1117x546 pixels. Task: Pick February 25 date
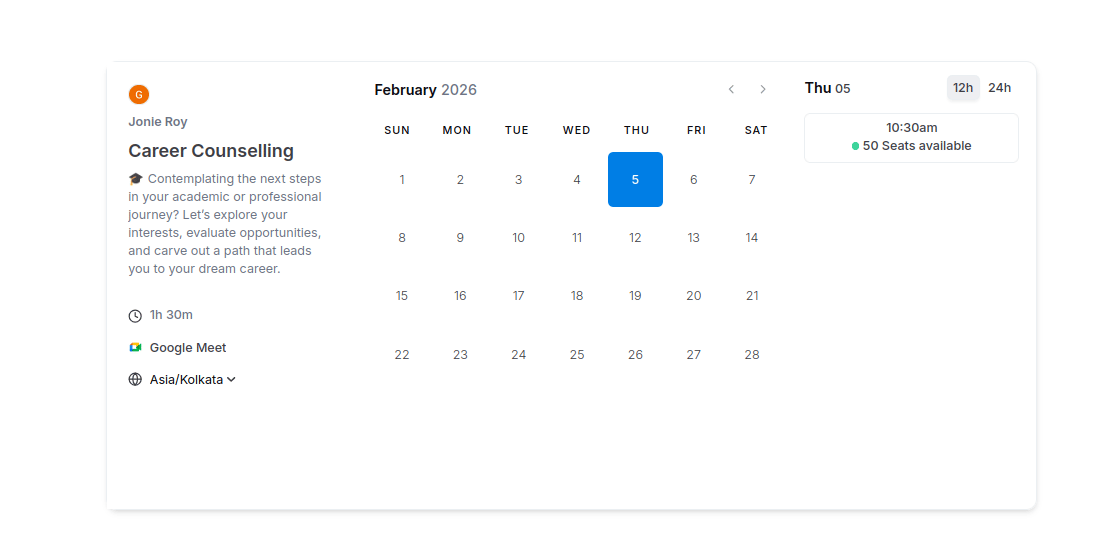(577, 355)
